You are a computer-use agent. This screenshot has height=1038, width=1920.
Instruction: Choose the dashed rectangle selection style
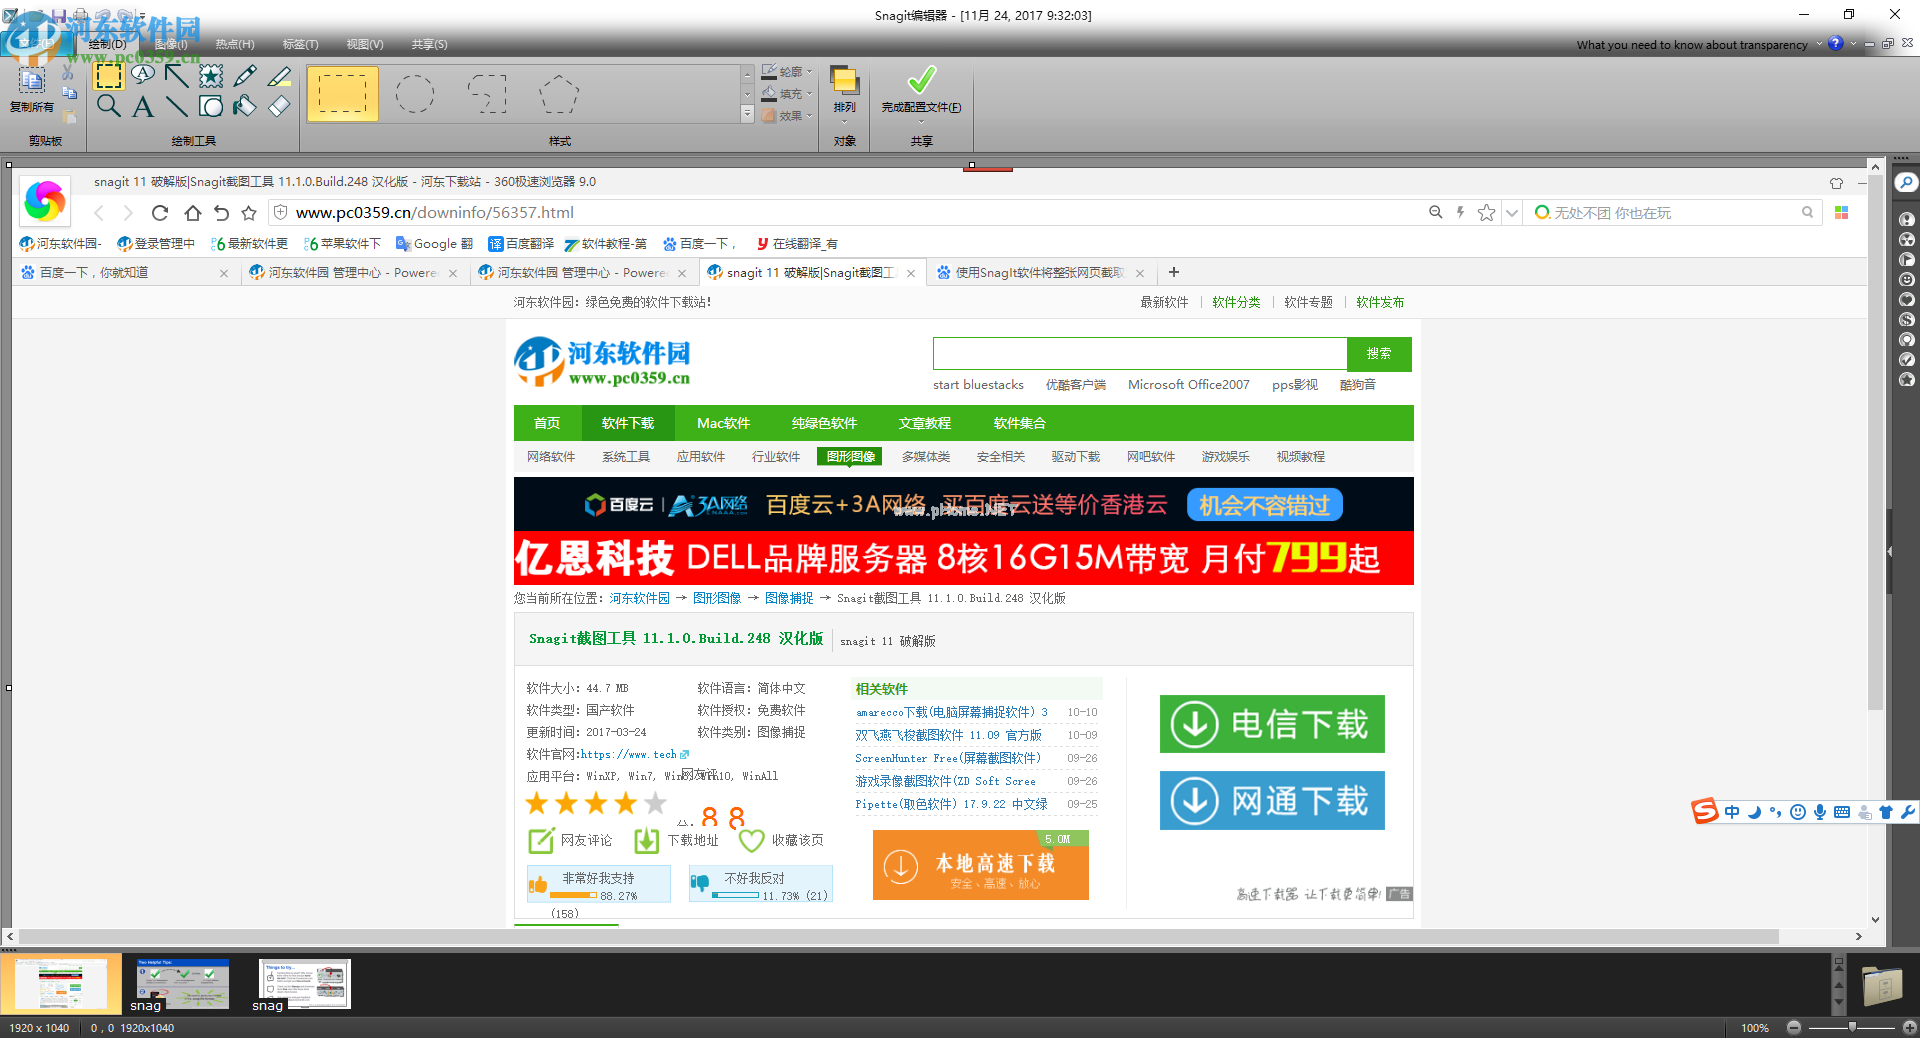click(343, 94)
